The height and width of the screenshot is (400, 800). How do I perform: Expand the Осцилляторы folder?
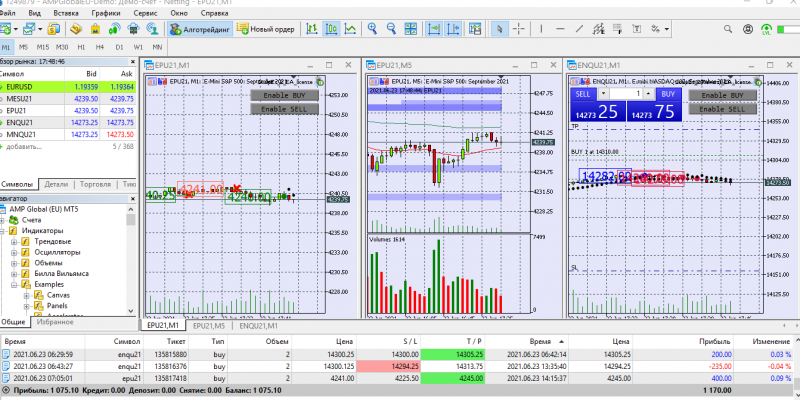coord(14,253)
